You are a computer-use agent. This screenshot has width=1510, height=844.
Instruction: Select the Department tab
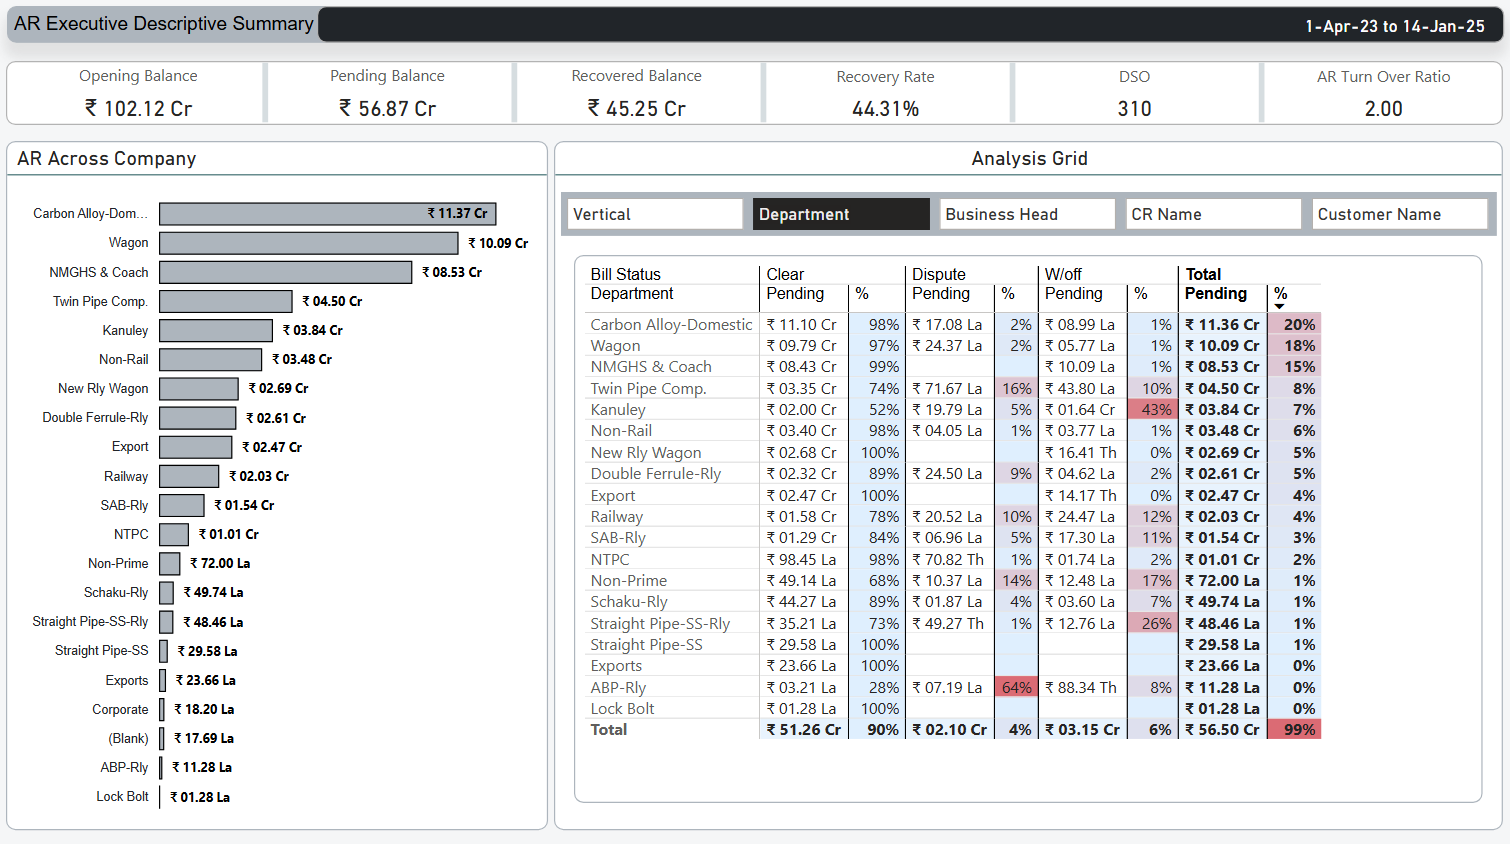point(841,214)
